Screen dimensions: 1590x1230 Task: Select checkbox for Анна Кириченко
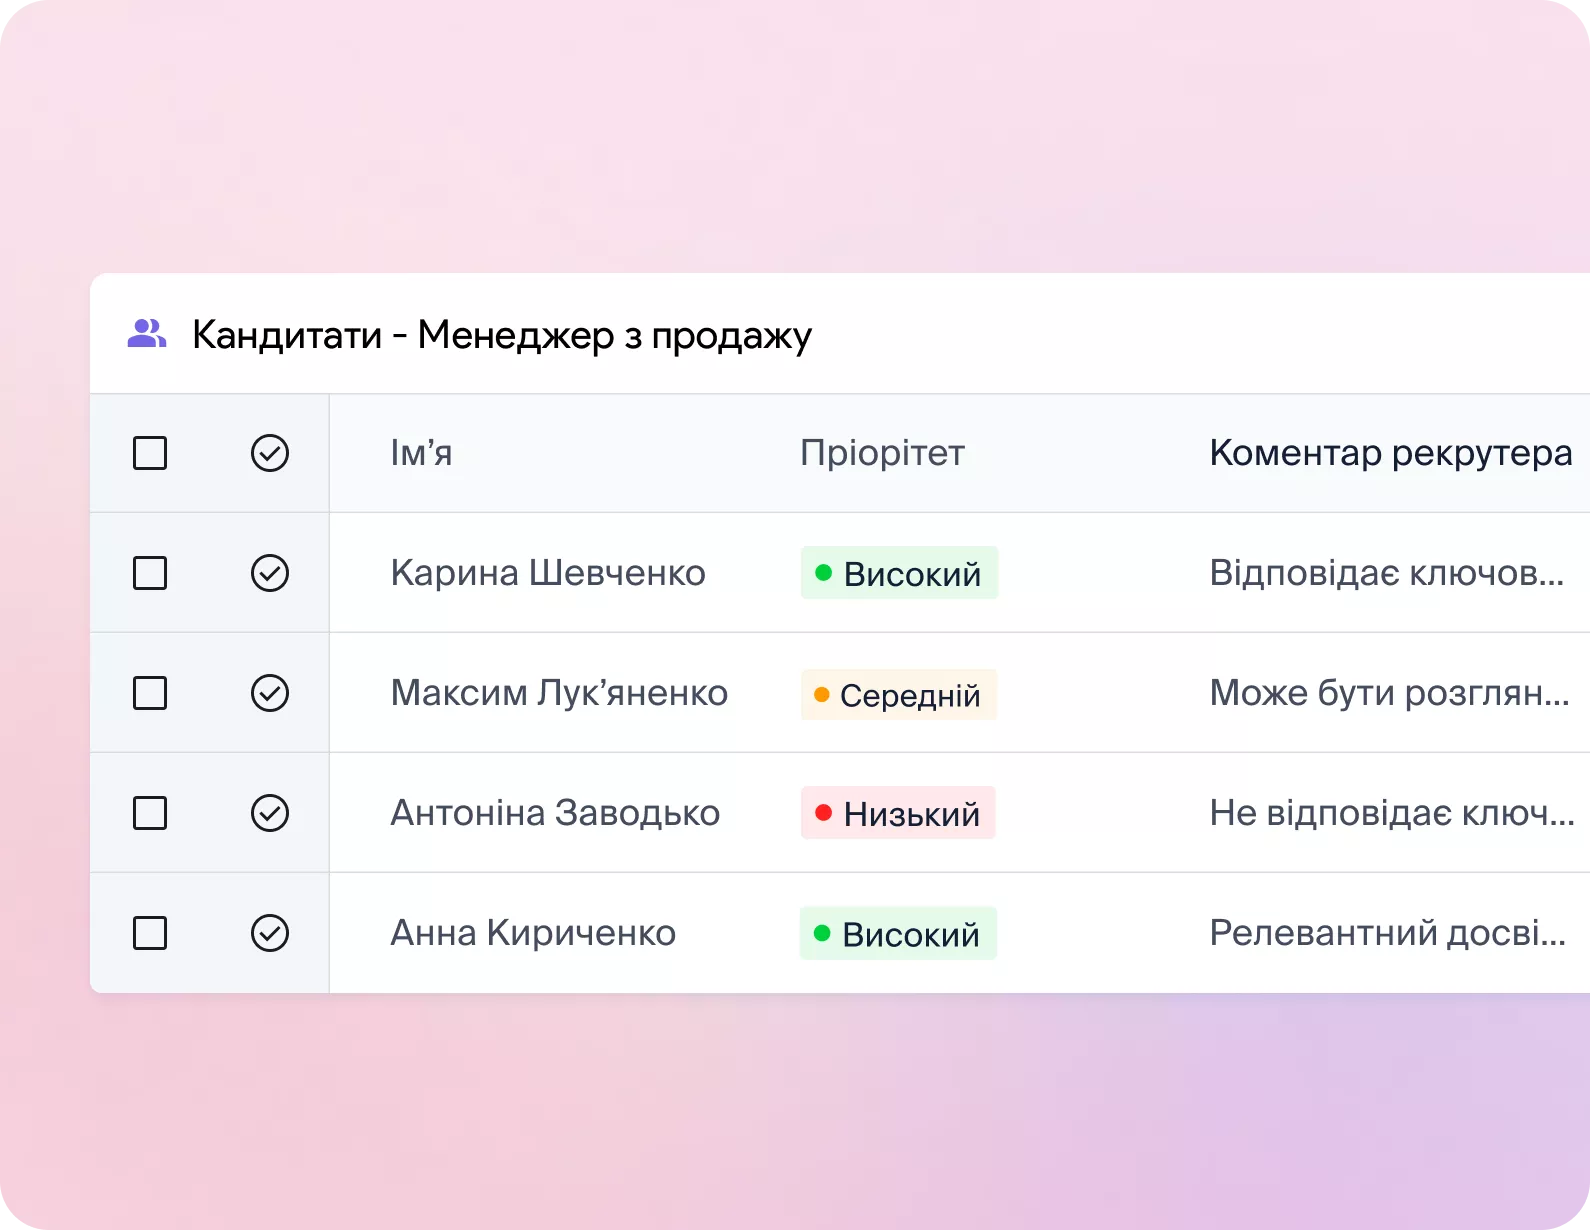pyautogui.click(x=150, y=933)
